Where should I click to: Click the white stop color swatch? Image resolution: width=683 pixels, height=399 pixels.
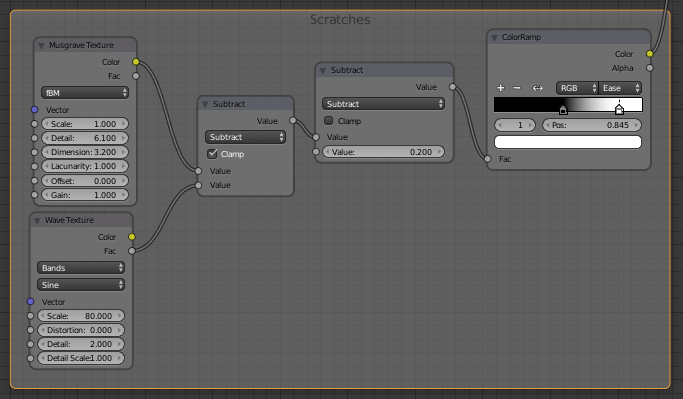568,142
